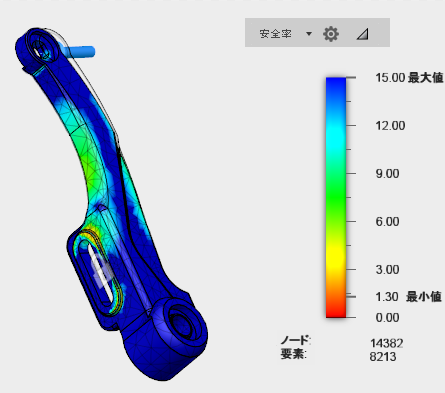The image size is (445, 393).
Task: Select the 安全率 label in legend toolbar
Action: pos(275,34)
